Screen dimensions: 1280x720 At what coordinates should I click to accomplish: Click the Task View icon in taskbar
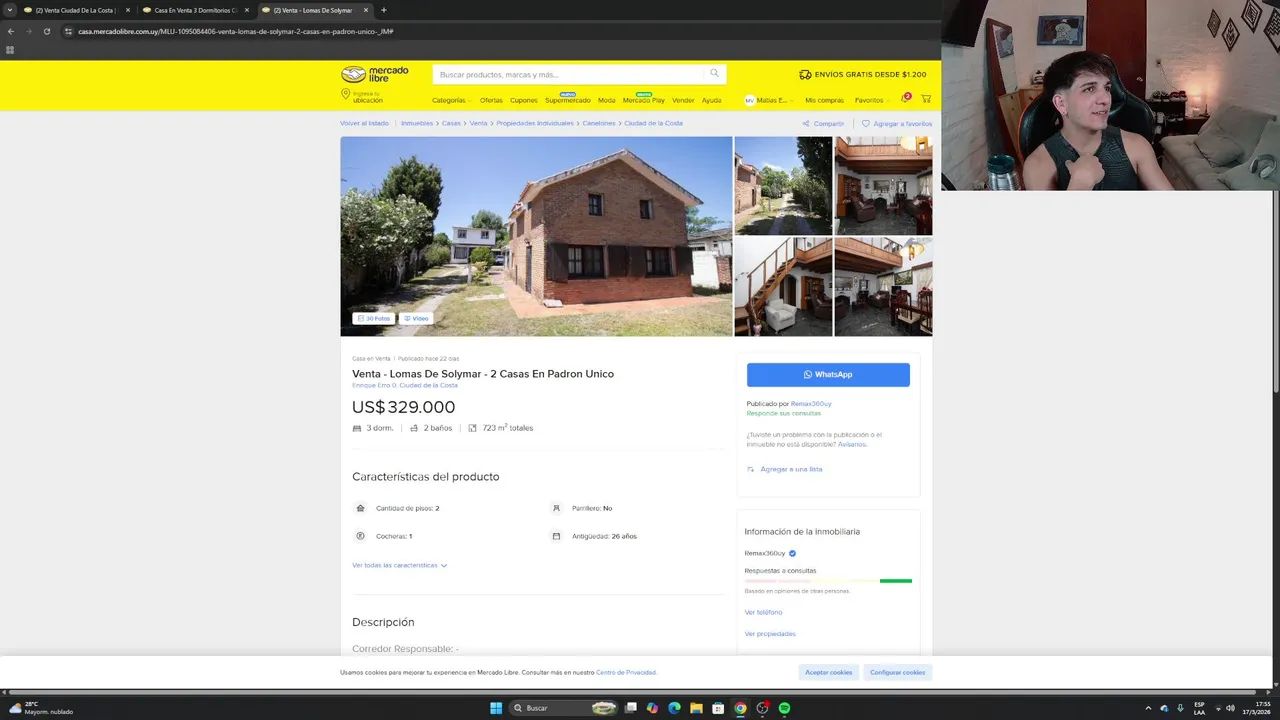coord(630,708)
